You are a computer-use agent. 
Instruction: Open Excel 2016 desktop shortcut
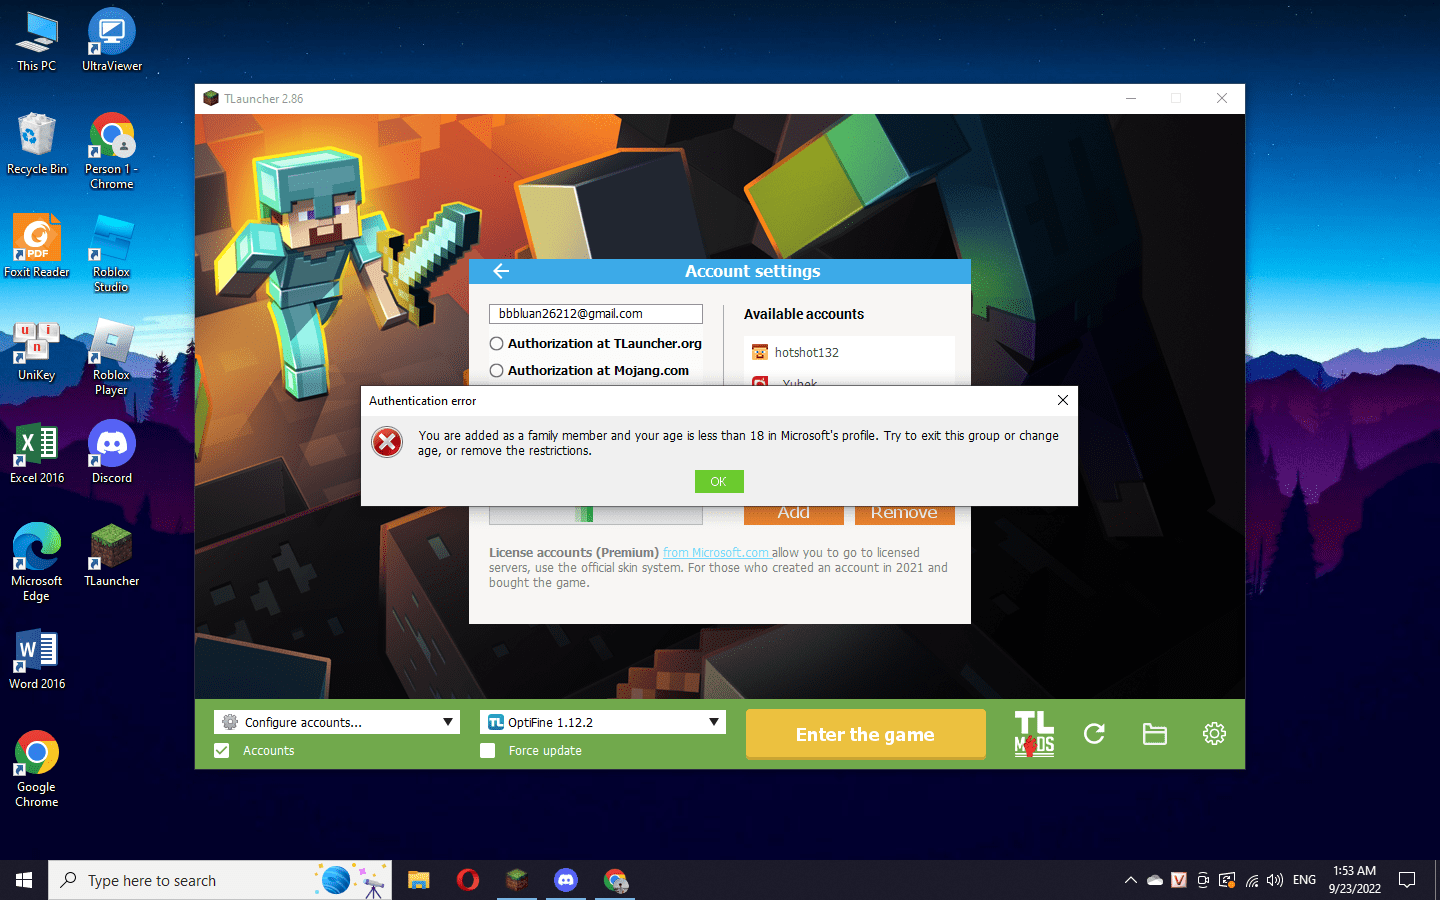(37, 453)
